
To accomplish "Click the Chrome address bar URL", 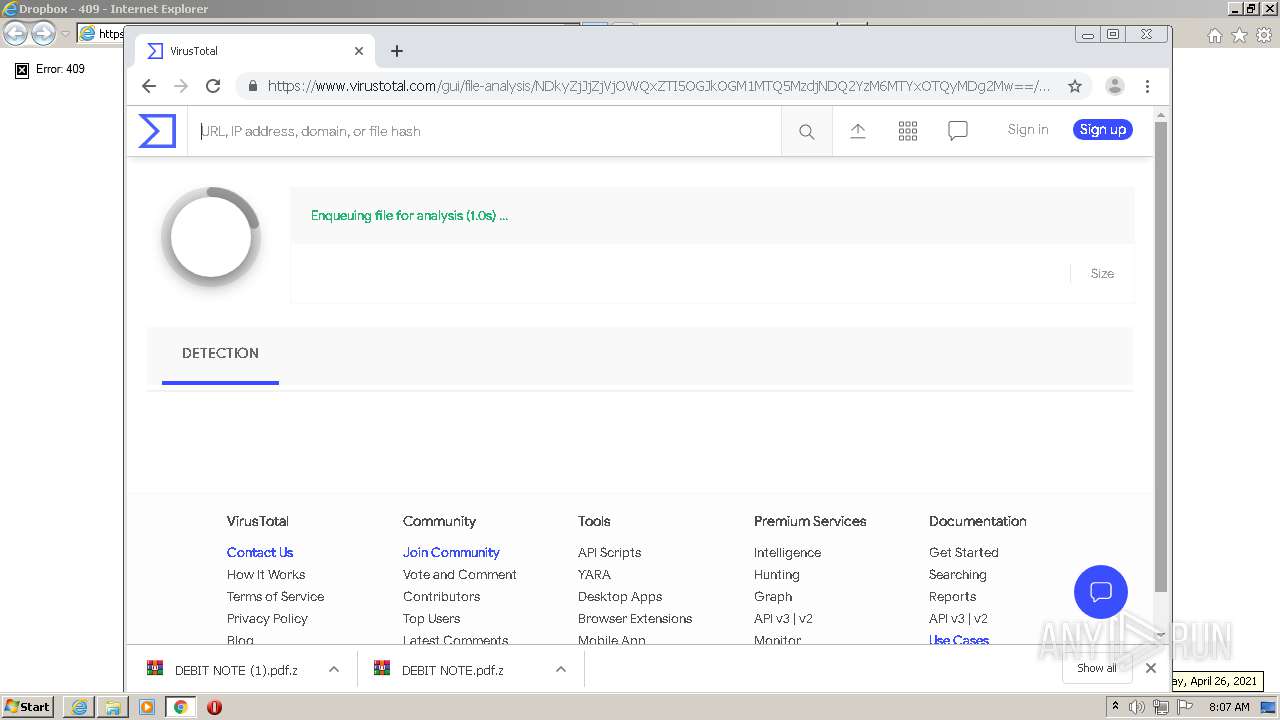I will point(659,86).
